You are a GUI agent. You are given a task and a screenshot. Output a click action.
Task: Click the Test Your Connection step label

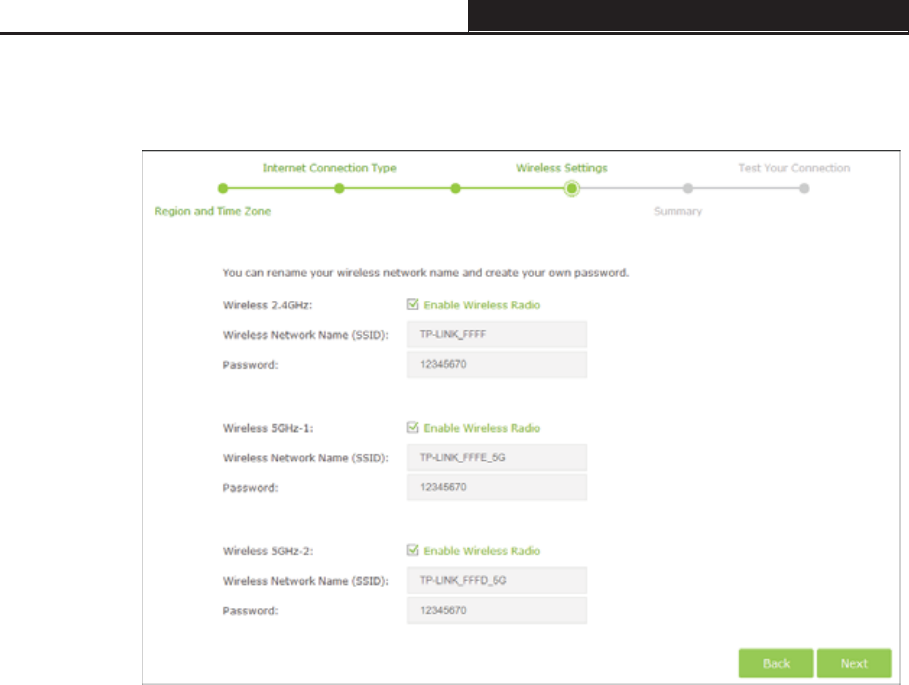click(x=794, y=168)
